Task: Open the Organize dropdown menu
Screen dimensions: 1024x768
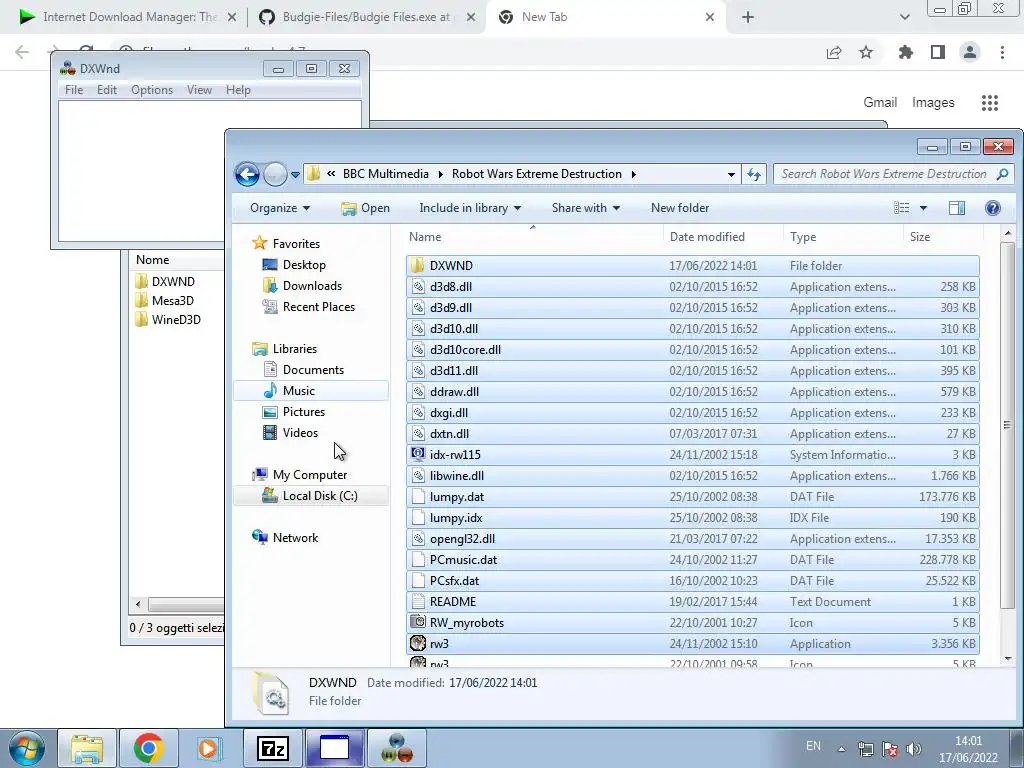Action: tap(280, 208)
